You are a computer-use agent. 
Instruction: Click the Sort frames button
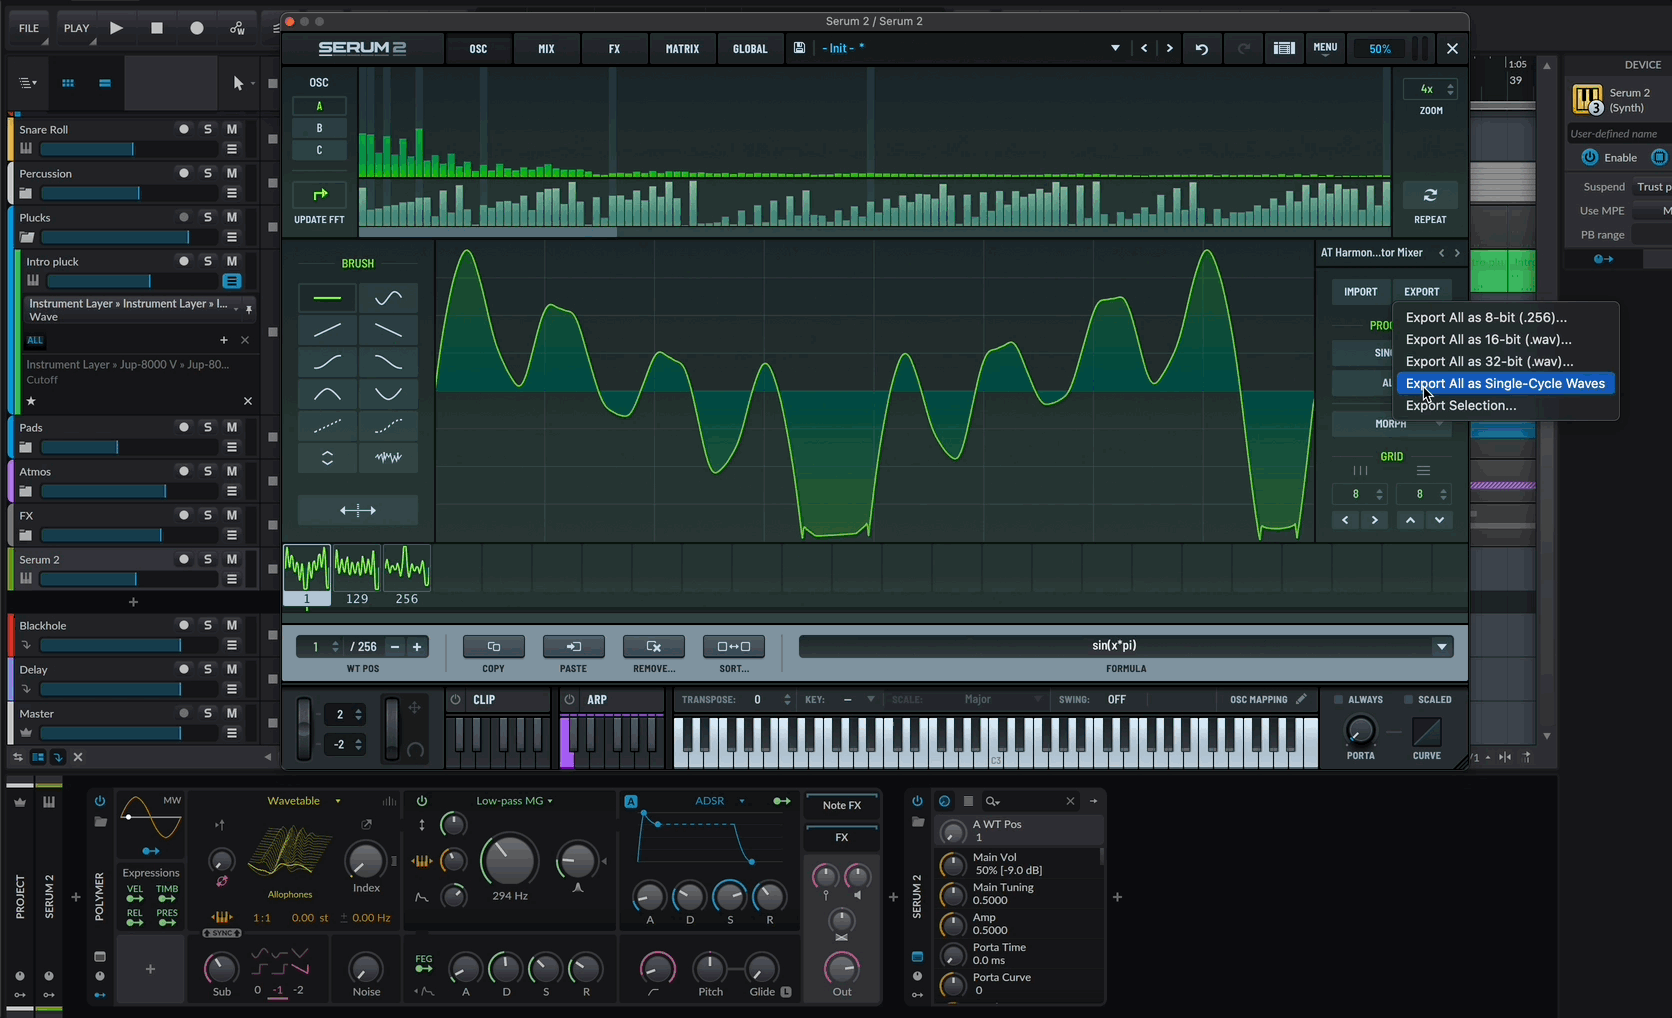[734, 647]
